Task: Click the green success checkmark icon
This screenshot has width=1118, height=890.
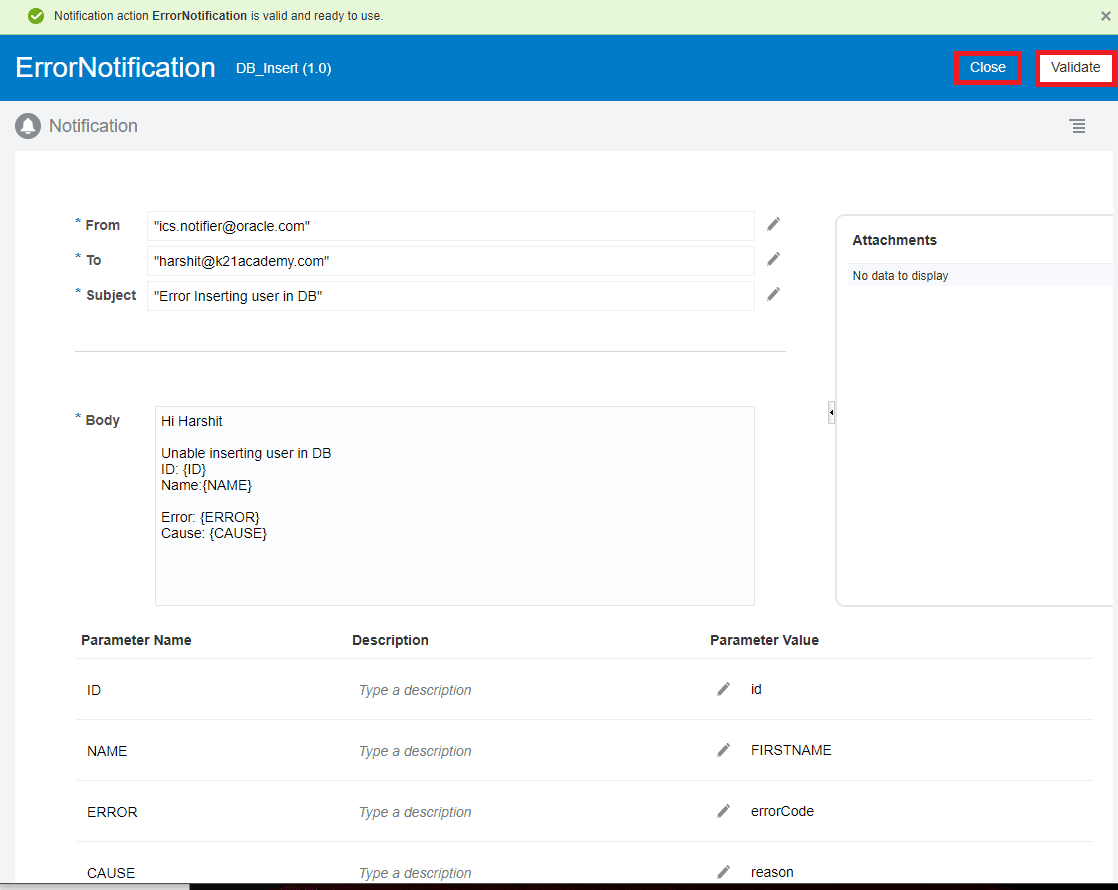Action: coord(36,17)
